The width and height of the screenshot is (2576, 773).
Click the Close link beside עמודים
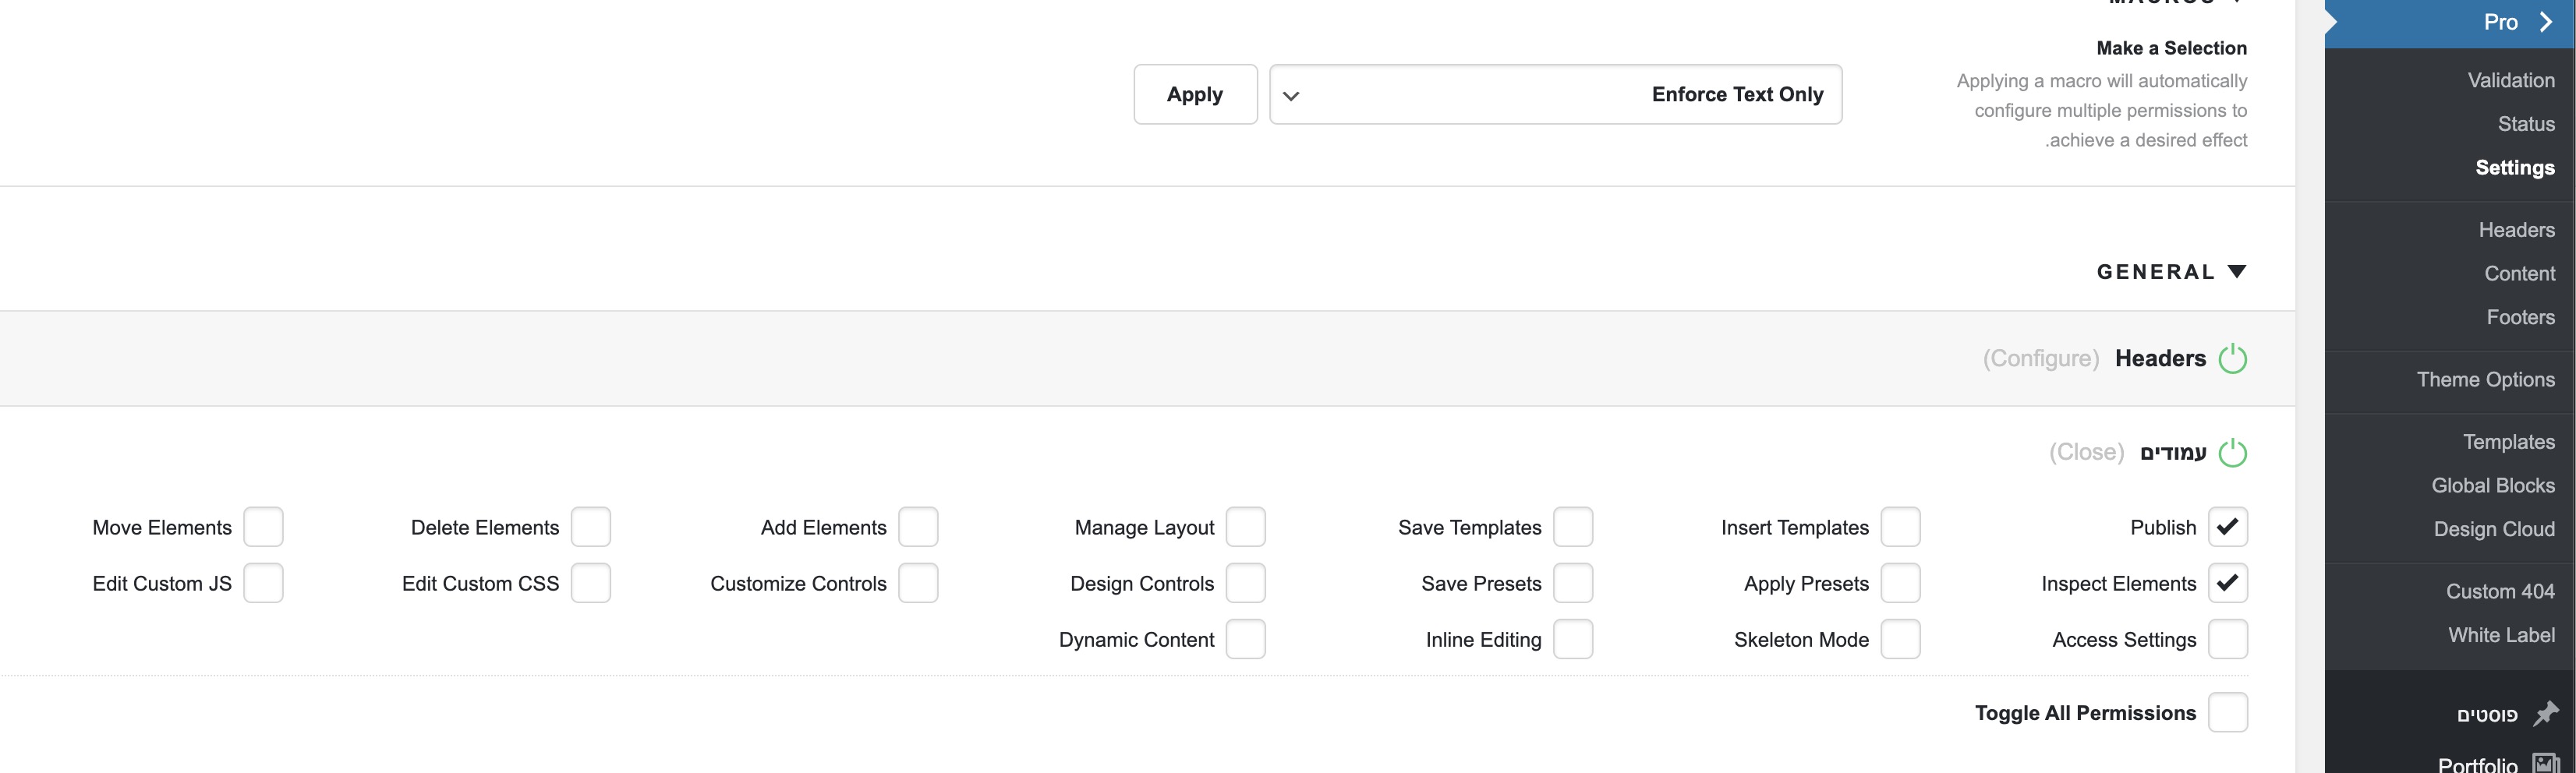click(x=2086, y=452)
